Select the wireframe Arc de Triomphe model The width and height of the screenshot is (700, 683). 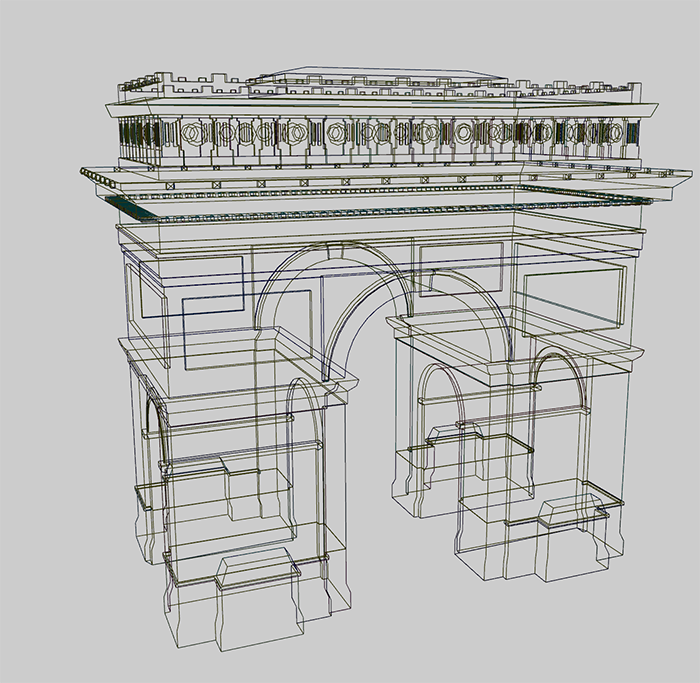386,357
